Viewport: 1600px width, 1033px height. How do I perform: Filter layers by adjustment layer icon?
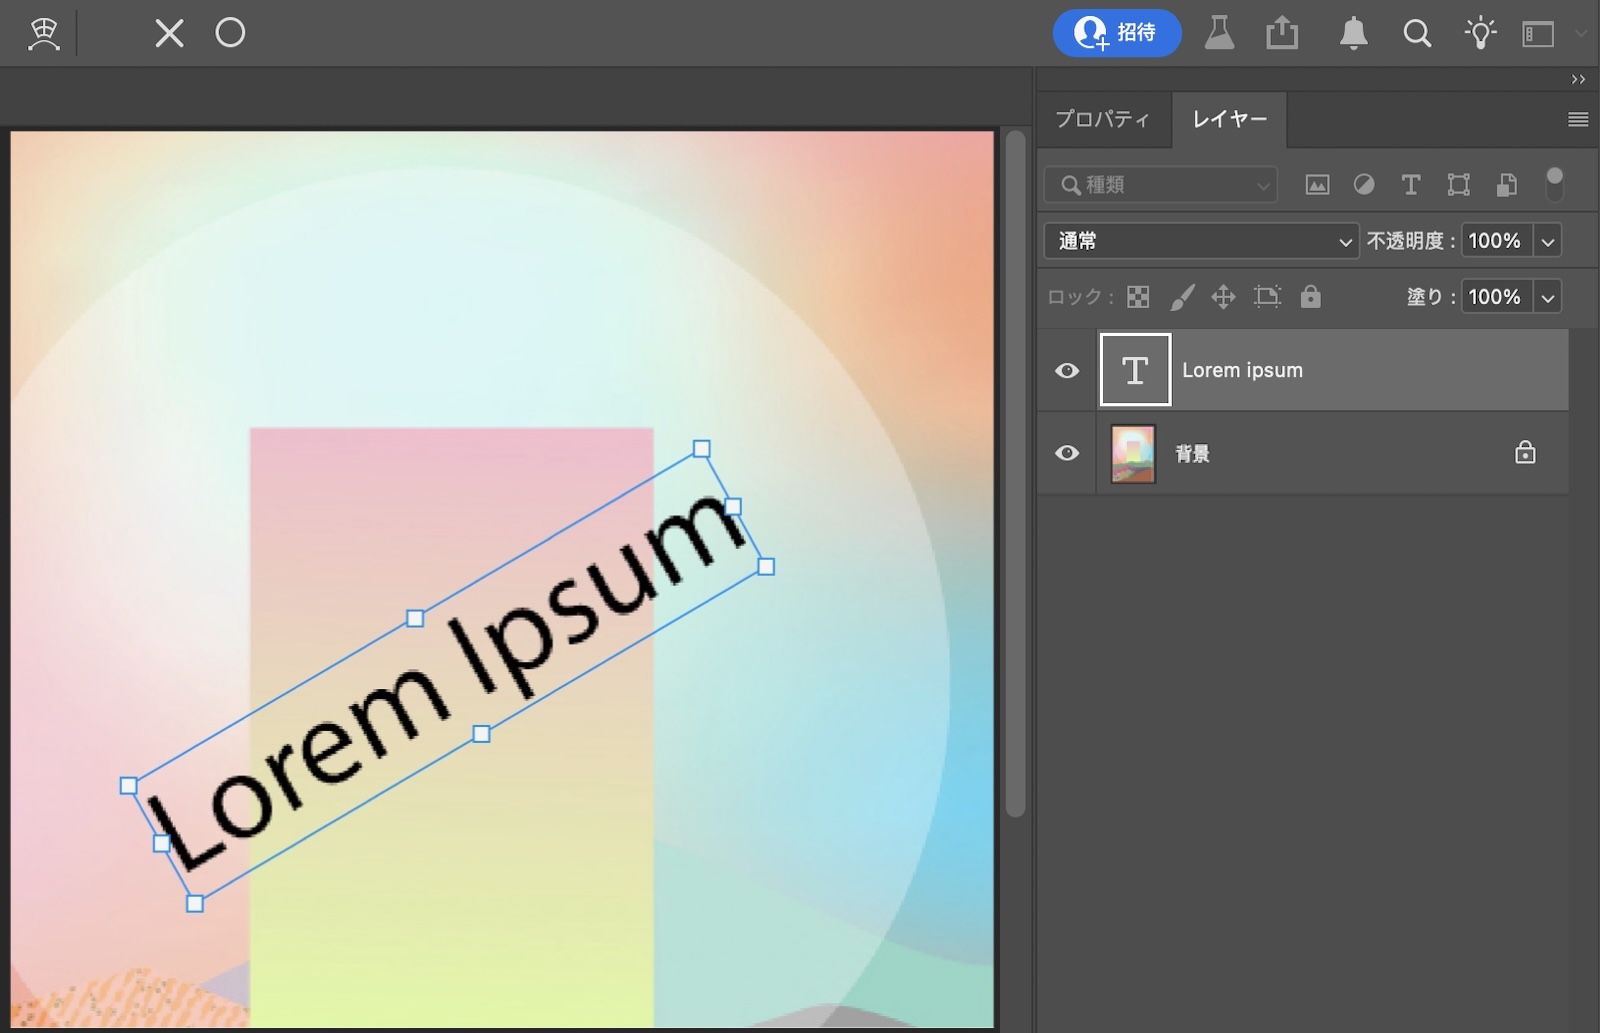(x=1364, y=185)
